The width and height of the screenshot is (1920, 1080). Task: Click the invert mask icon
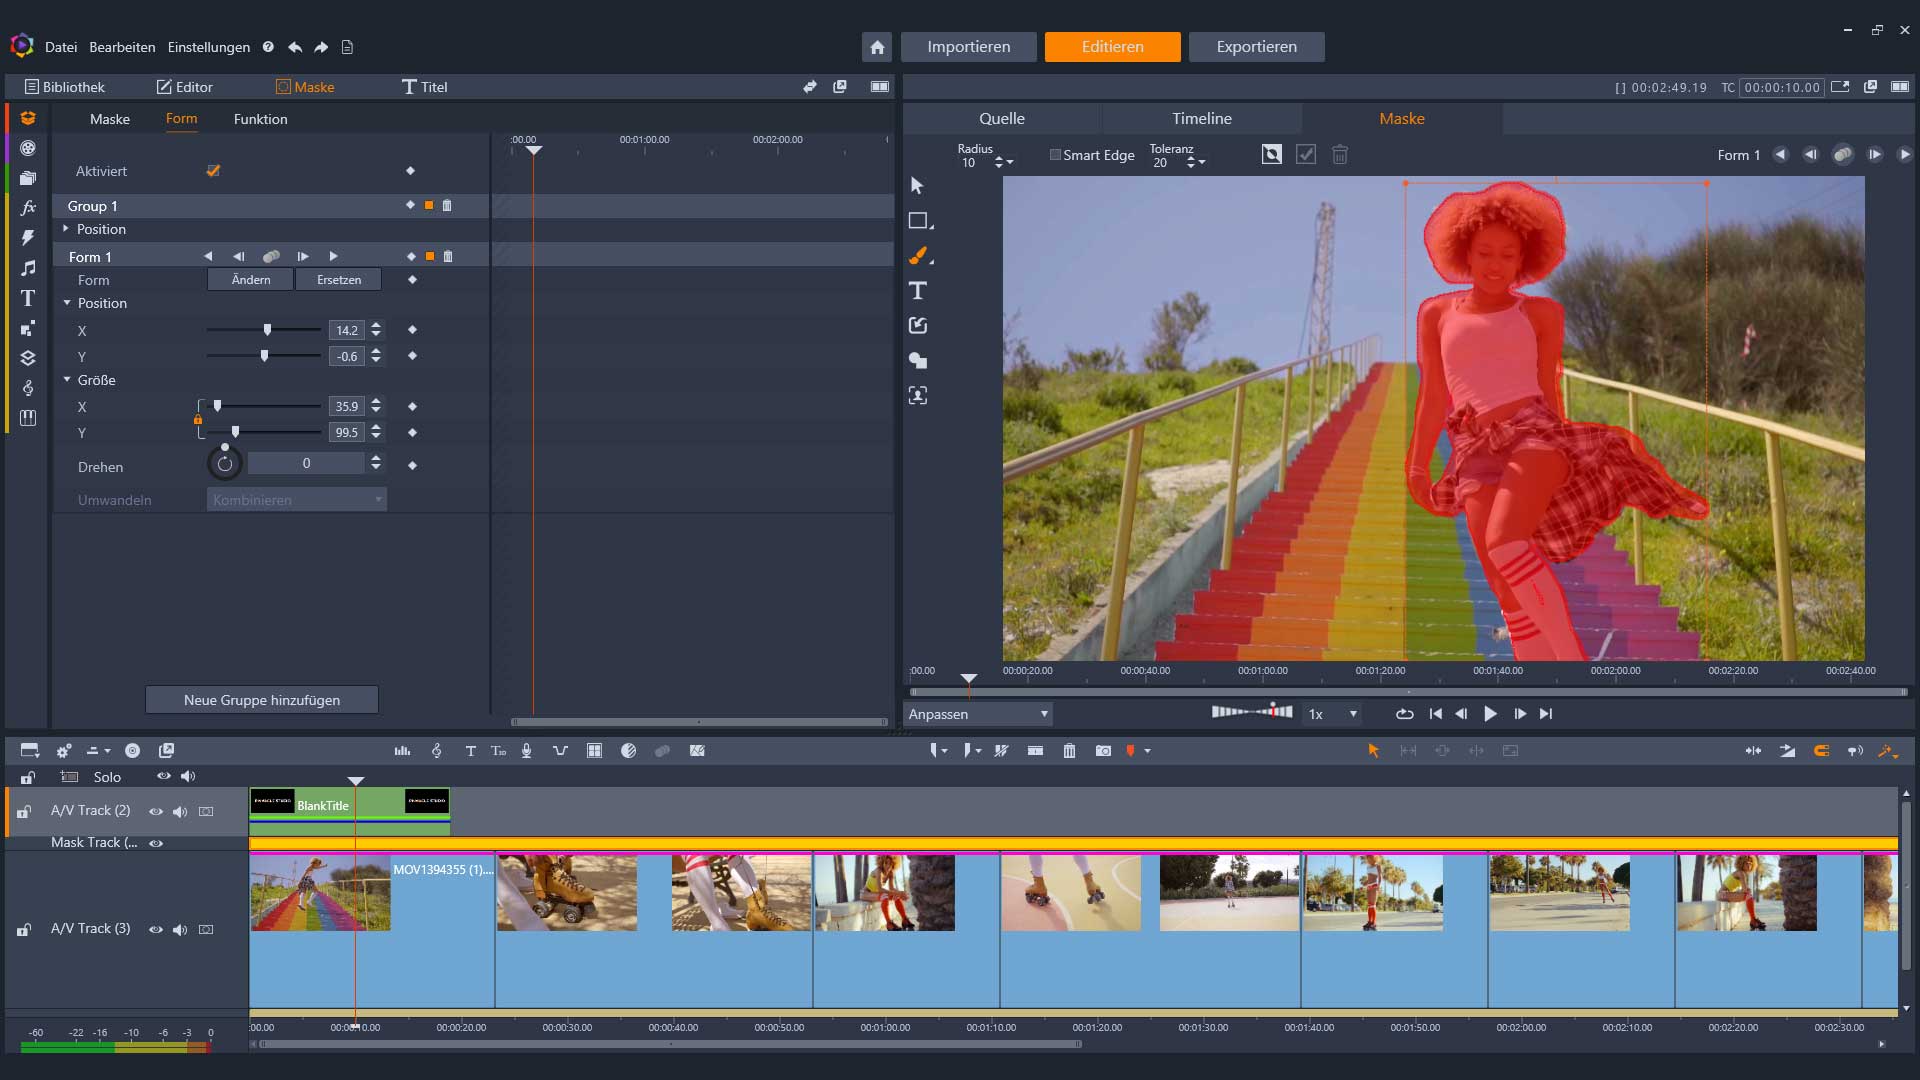coord(1271,155)
